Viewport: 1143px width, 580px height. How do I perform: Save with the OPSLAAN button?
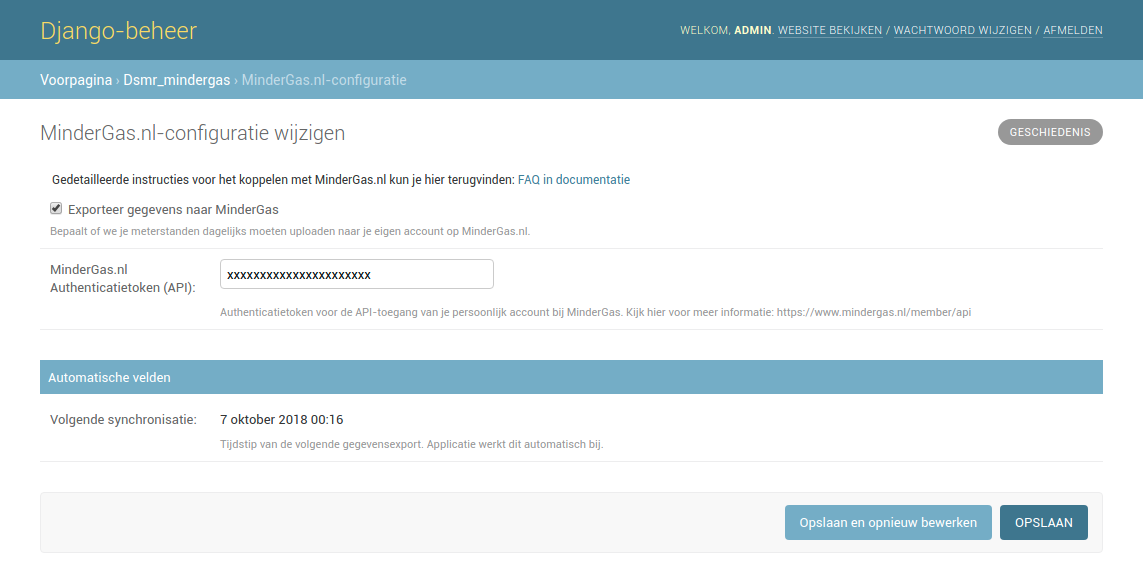(x=1043, y=522)
